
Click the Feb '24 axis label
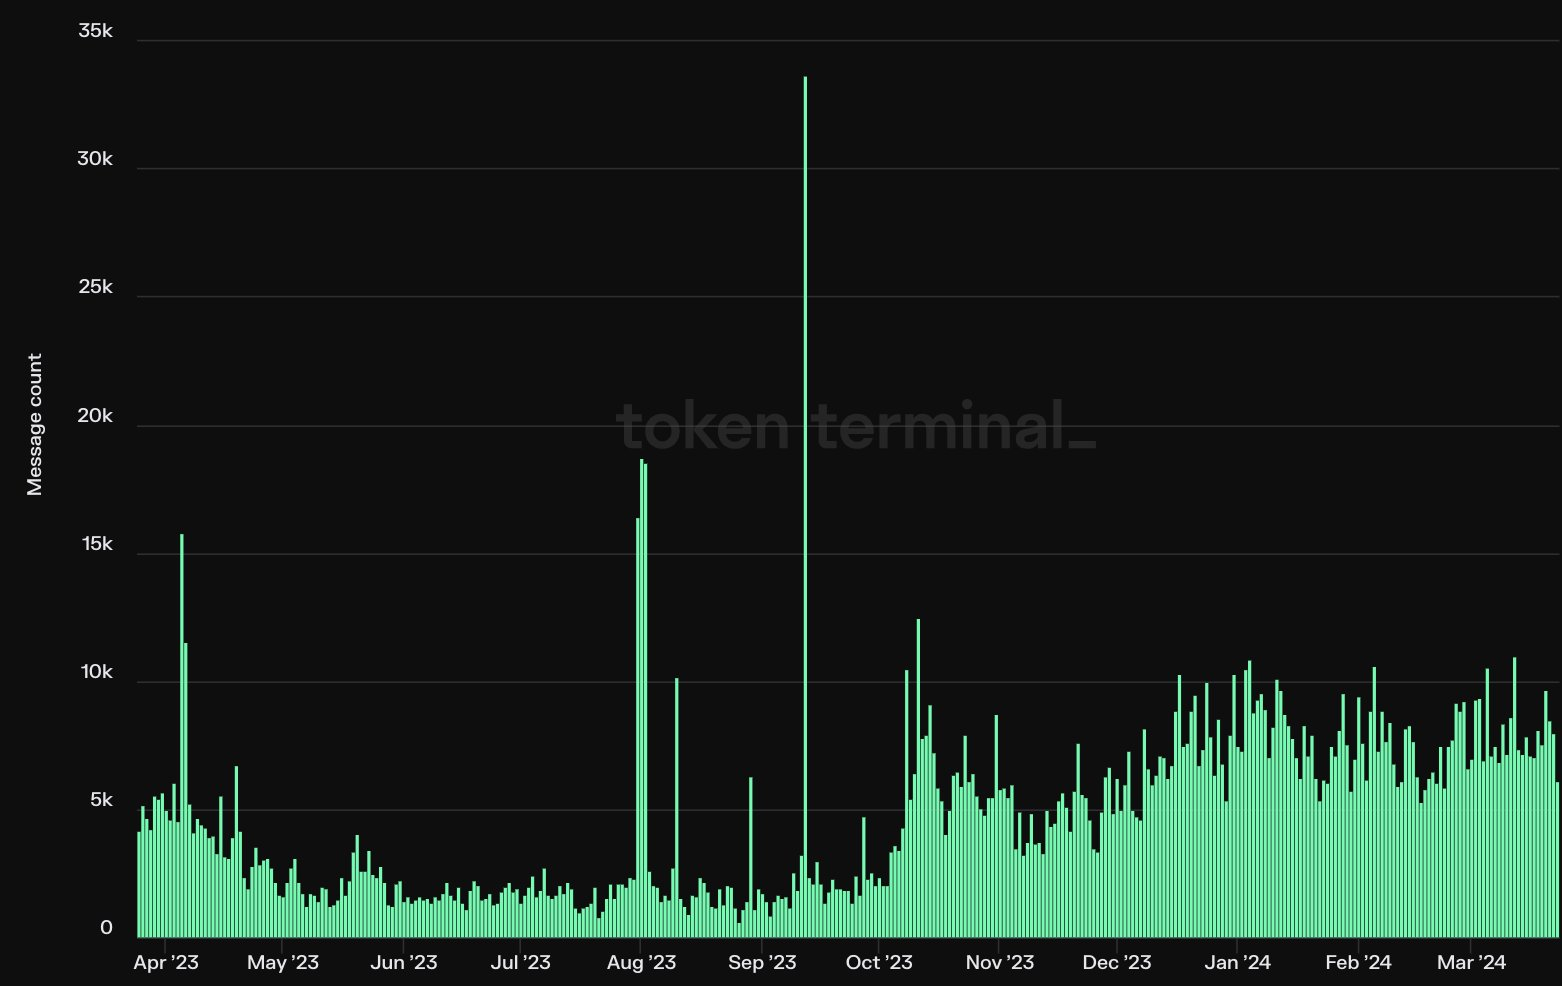pyautogui.click(x=1358, y=962)
